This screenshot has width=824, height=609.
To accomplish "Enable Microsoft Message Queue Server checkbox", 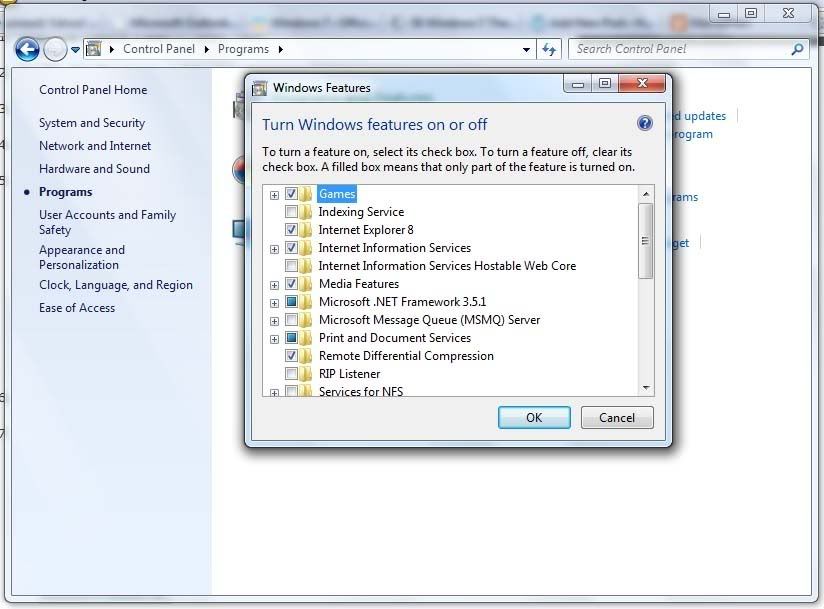I will [291, 320].
